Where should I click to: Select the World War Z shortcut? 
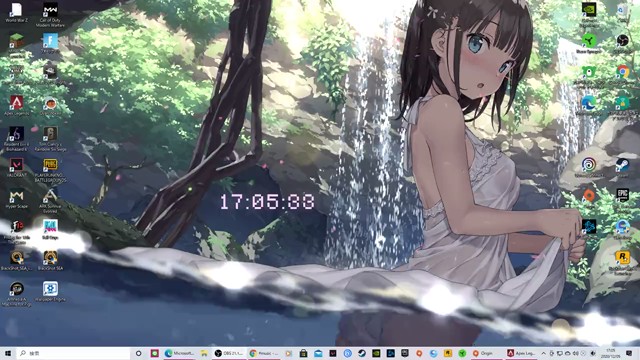click(x=17, y=12)
